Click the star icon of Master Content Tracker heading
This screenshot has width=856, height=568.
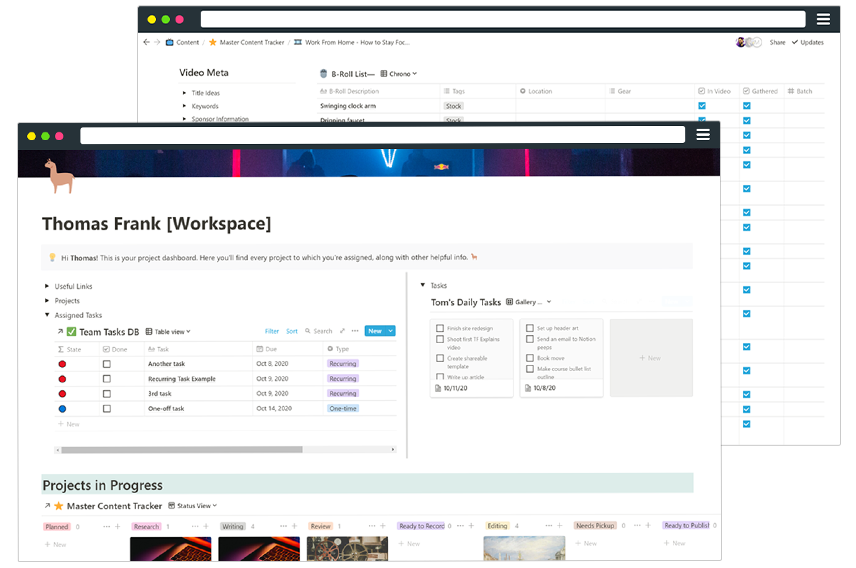point(58,506)
